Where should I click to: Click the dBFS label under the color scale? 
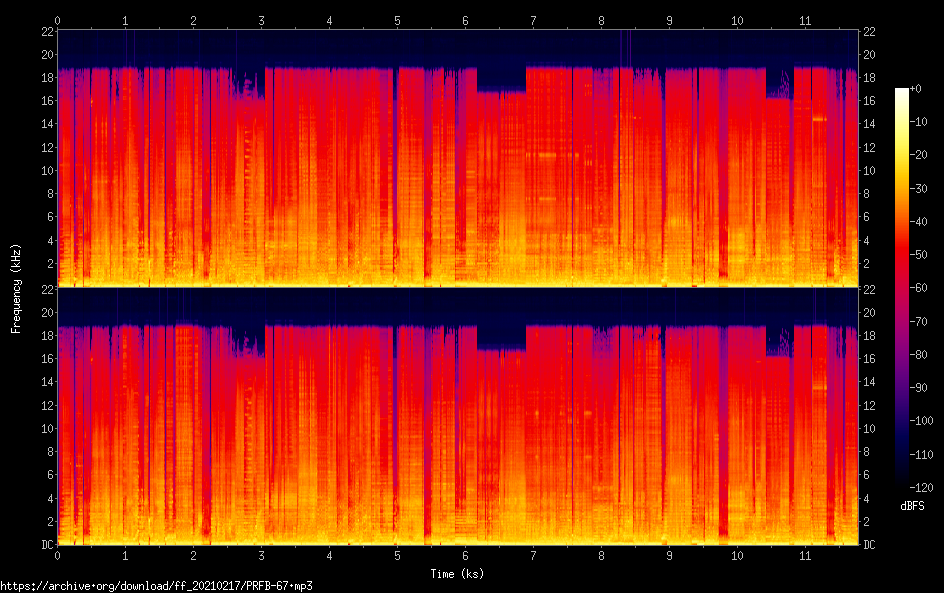click(x=912, y=506)
